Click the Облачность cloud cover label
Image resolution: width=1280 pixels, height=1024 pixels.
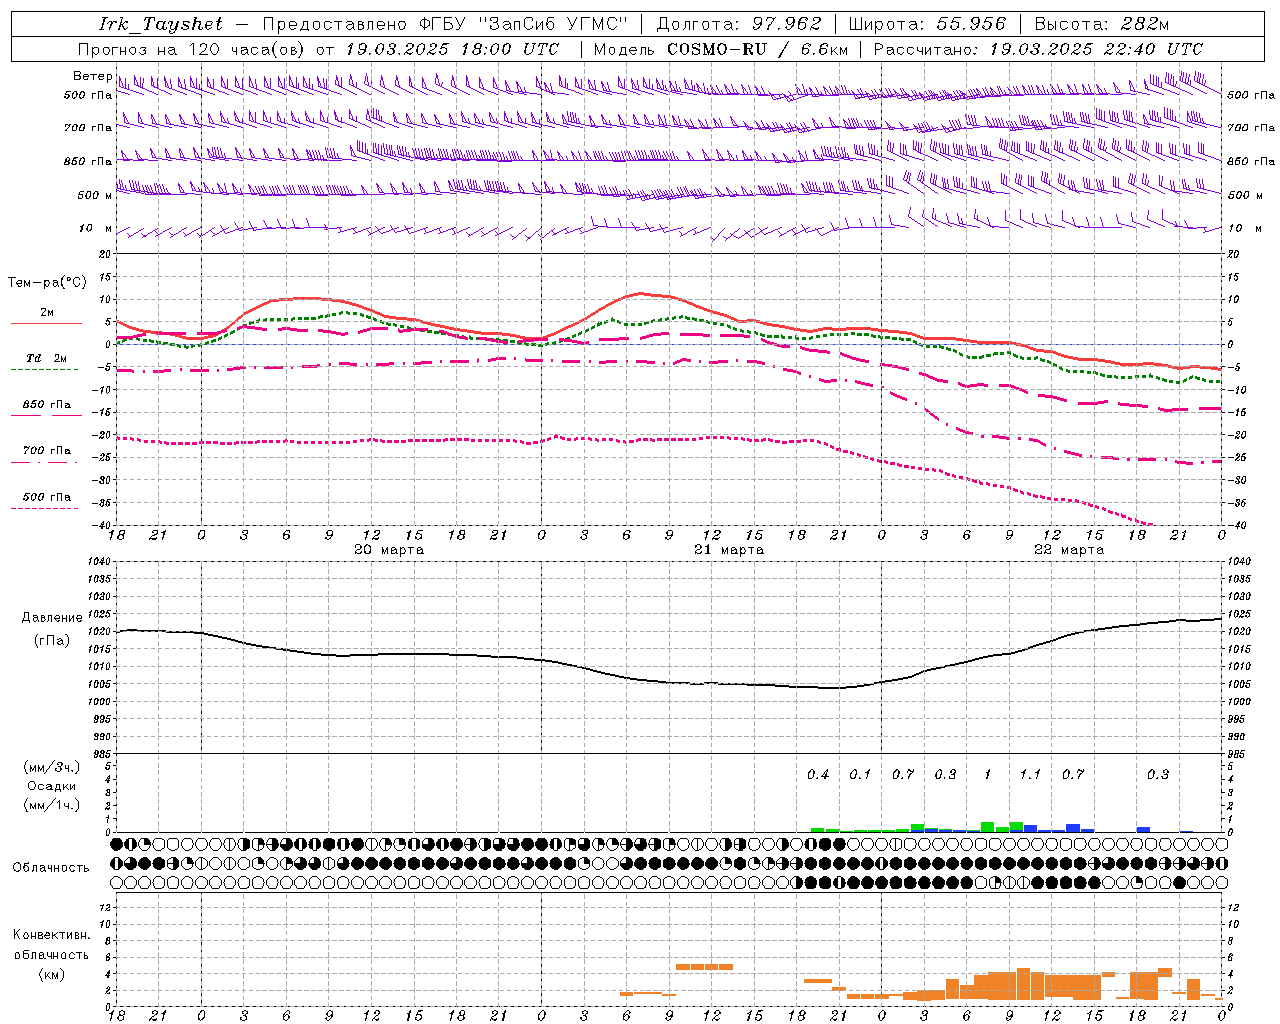tap(51, 868)
